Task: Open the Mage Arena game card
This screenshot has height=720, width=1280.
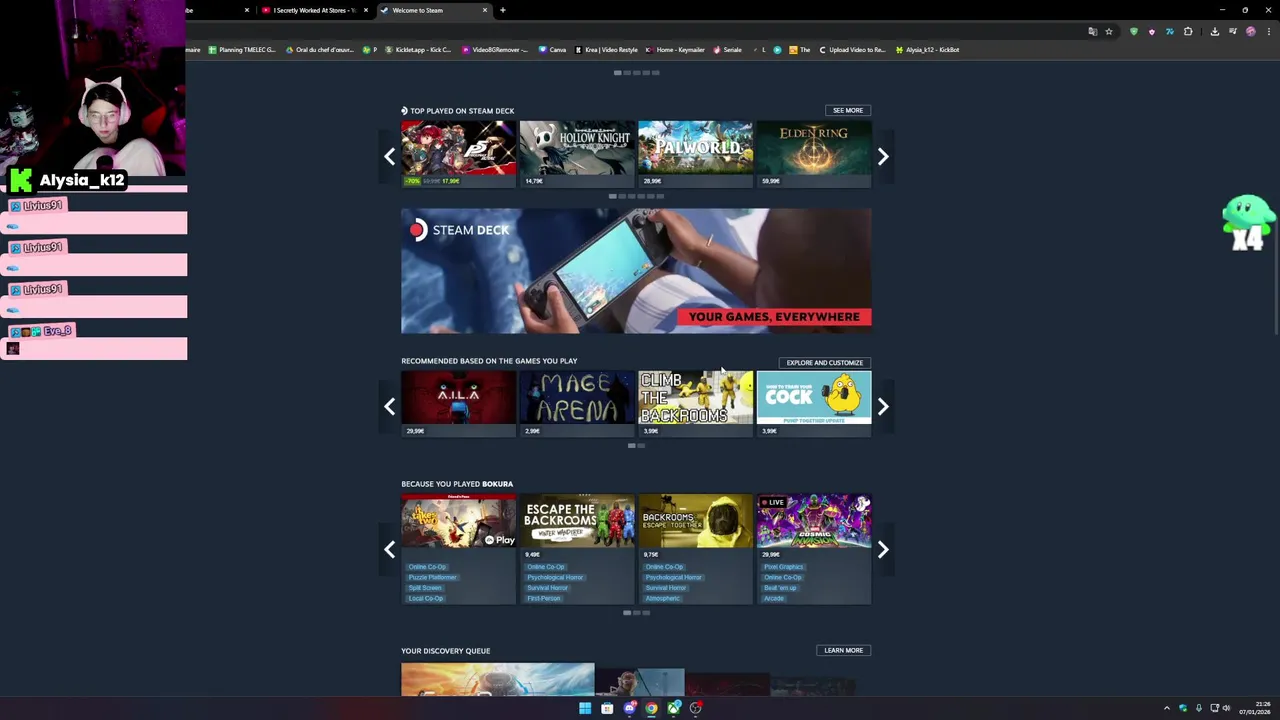Action: point(577,403)
